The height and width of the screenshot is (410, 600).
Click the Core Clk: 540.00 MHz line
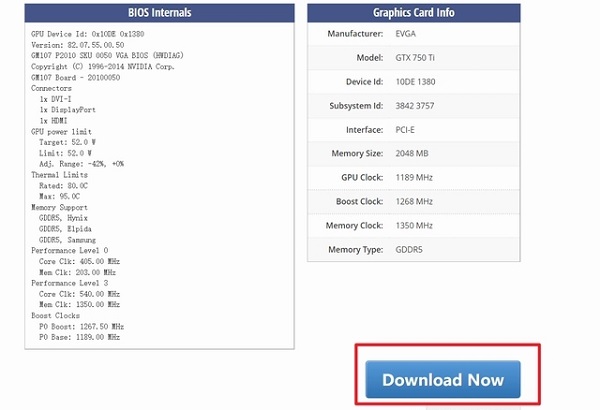[x=79, y=294]
